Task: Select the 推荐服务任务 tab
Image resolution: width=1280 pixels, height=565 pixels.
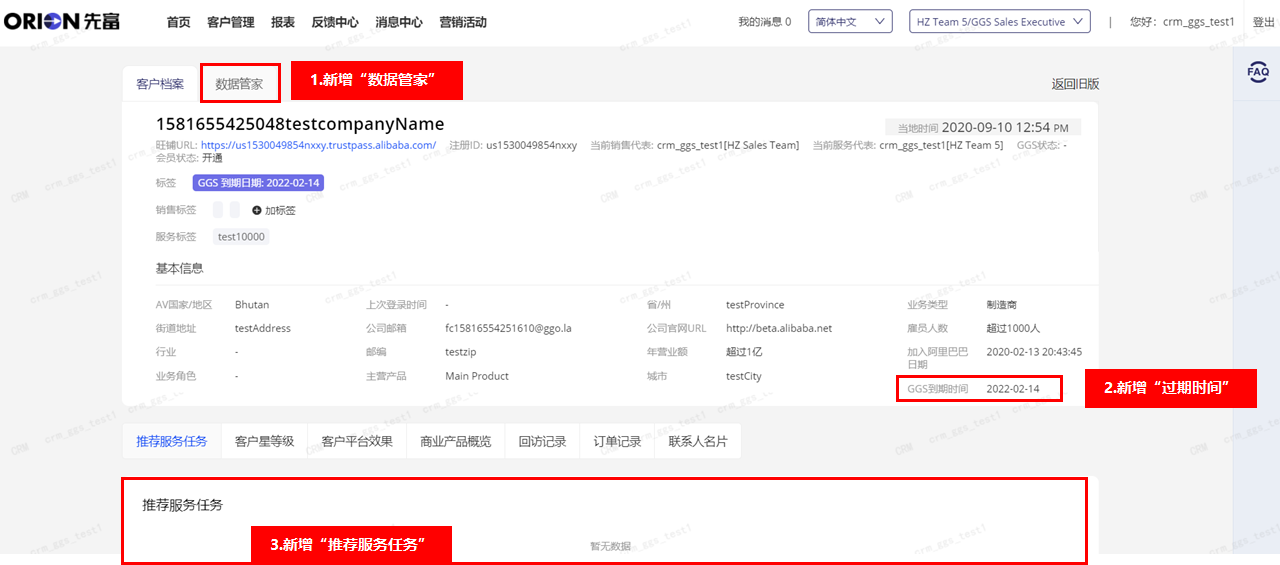Action: 172,441
